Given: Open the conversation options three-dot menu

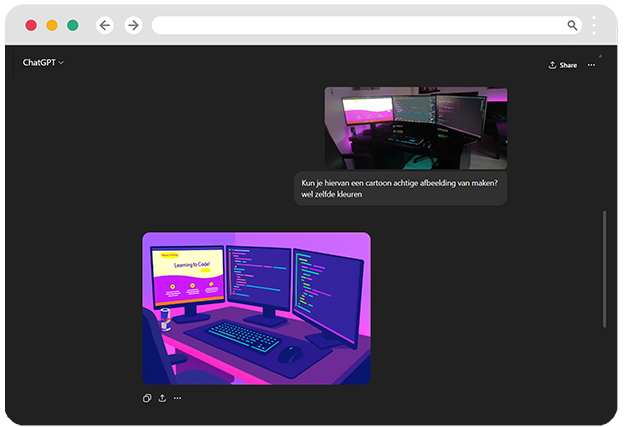Looking at the screenshot, I should pos(591,65).
